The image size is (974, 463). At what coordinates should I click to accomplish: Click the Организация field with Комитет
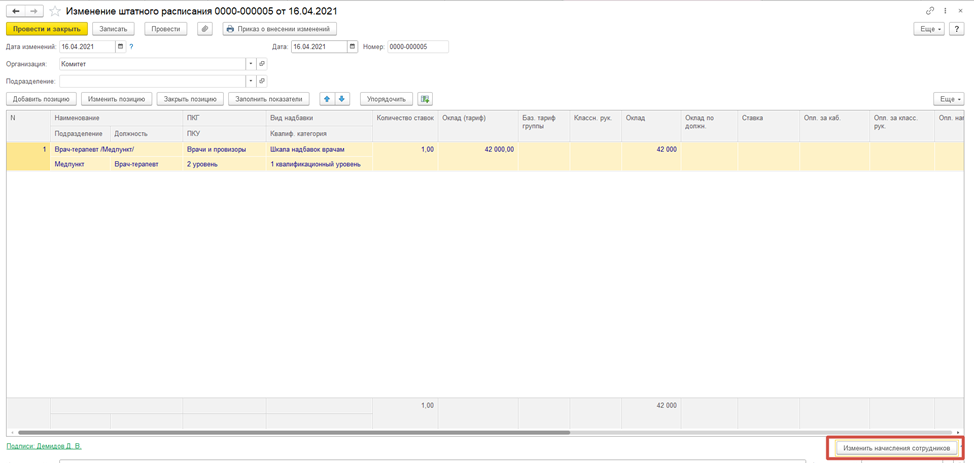[x=153, y=63]
